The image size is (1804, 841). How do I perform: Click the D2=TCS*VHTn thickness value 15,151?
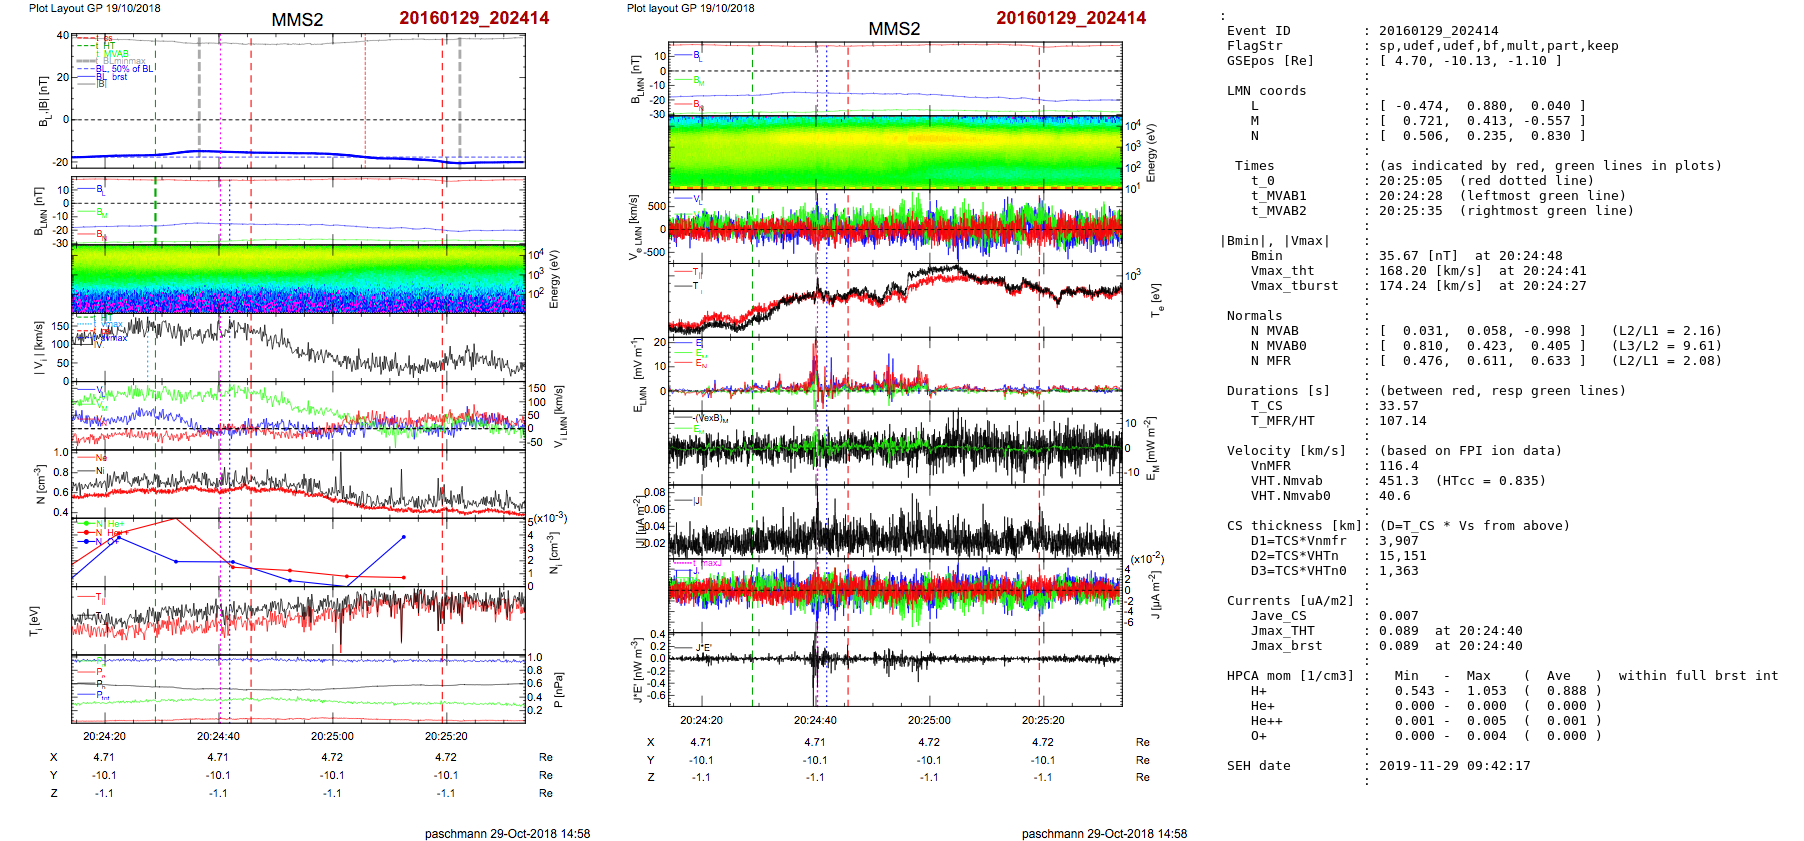tap(1402, 556)
